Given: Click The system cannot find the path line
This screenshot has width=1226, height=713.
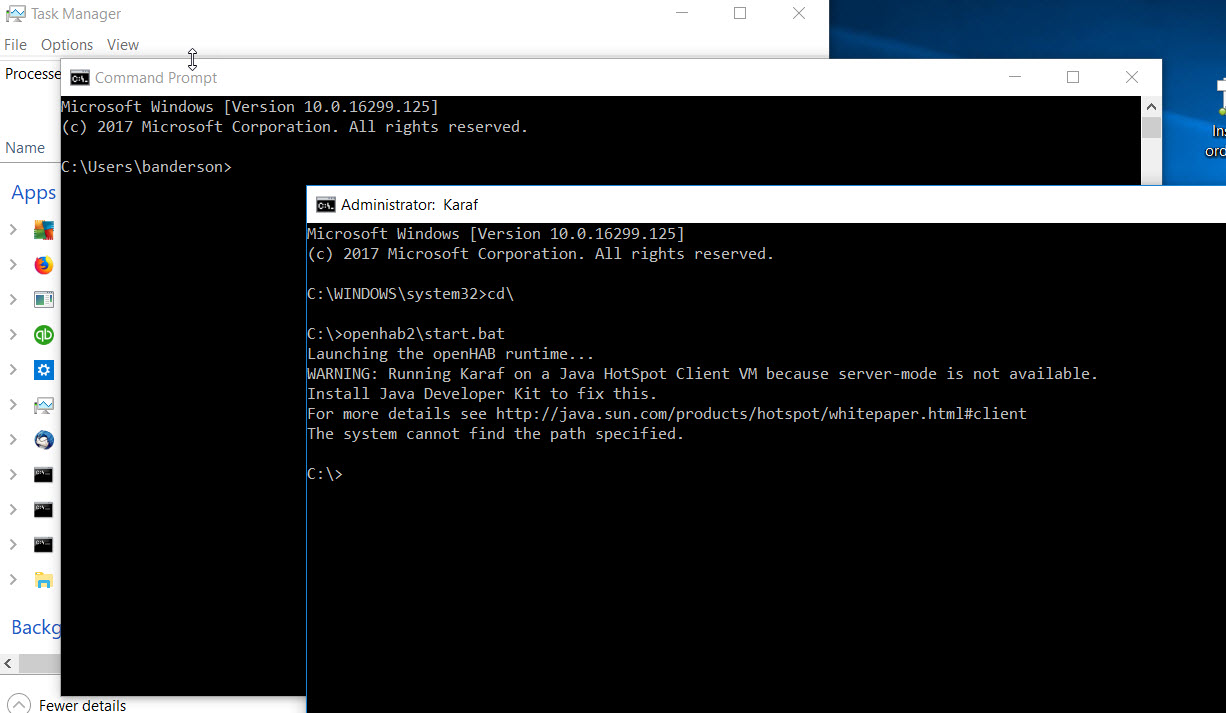Looking at the screenshot, I should (496, 434).
